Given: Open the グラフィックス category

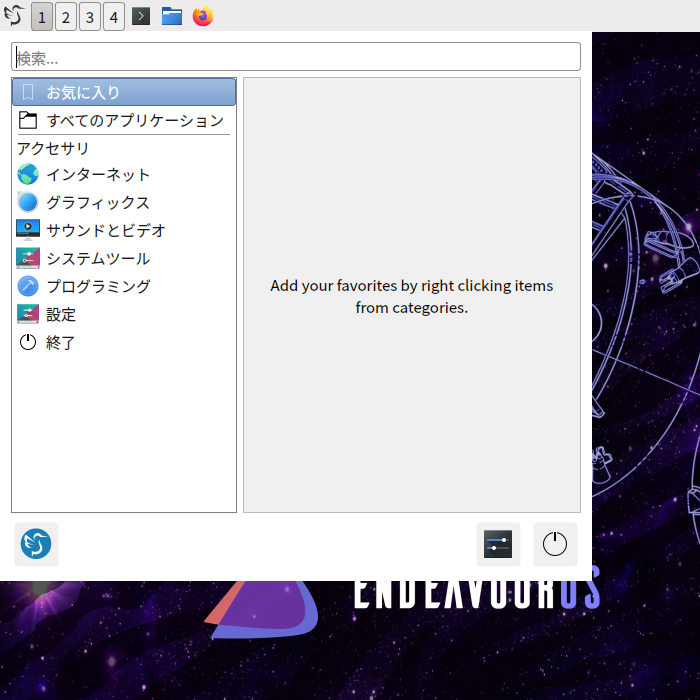Looking at the screenshot, I should click(x=124, y=202).
